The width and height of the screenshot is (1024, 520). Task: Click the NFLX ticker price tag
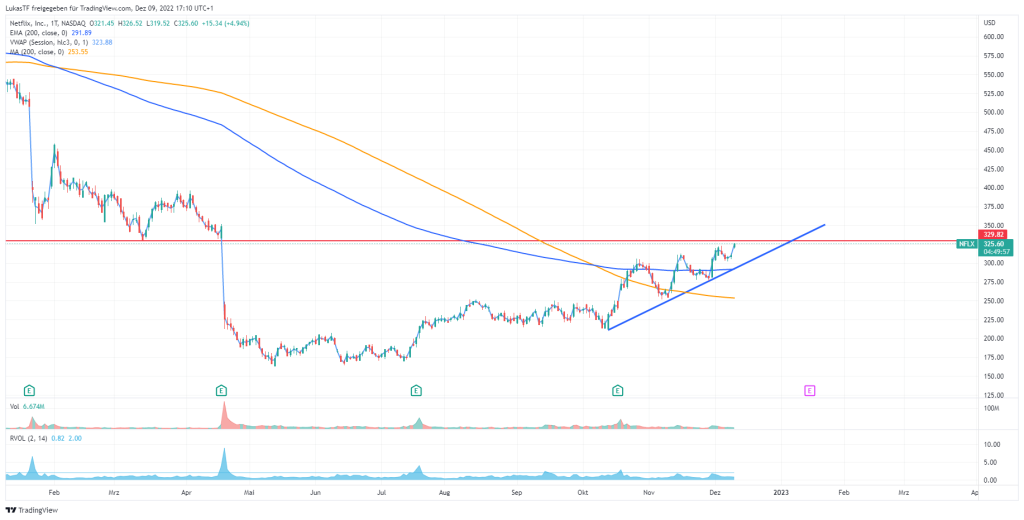966,243
